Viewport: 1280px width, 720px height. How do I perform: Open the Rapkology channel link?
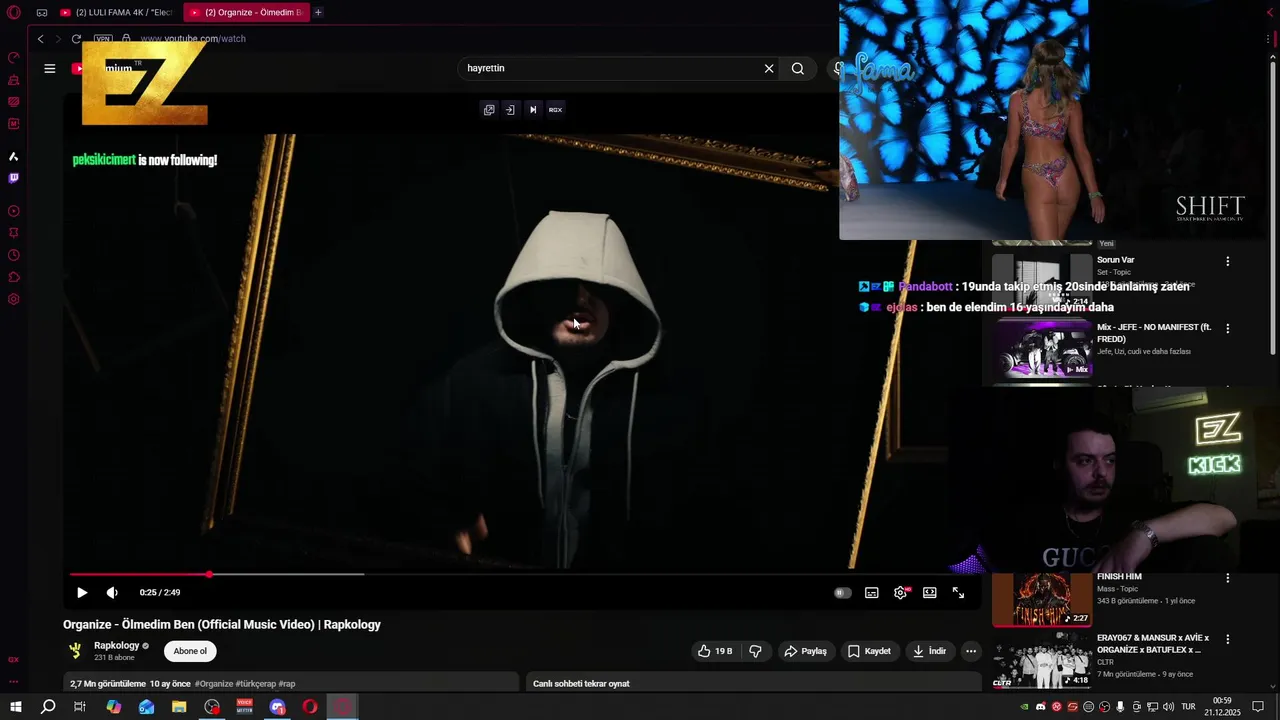(117, 646)
